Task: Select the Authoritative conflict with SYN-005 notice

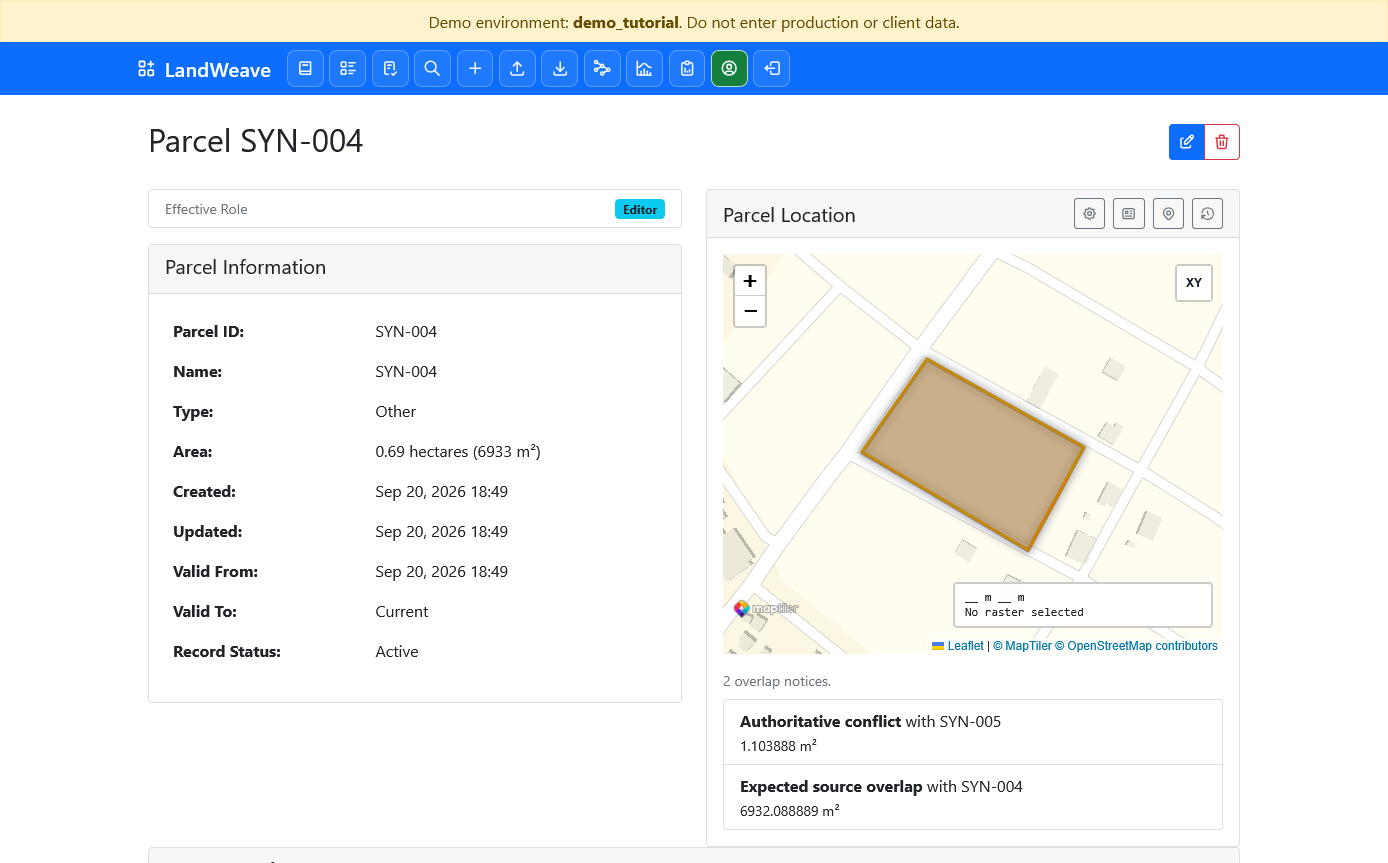Action: coord(973,732)
